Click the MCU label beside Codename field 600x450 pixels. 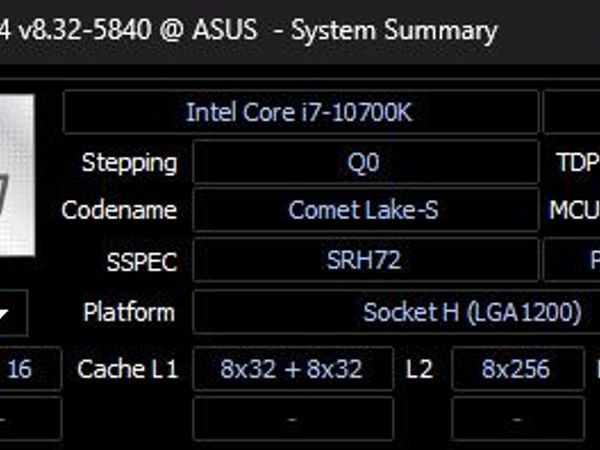575,211
